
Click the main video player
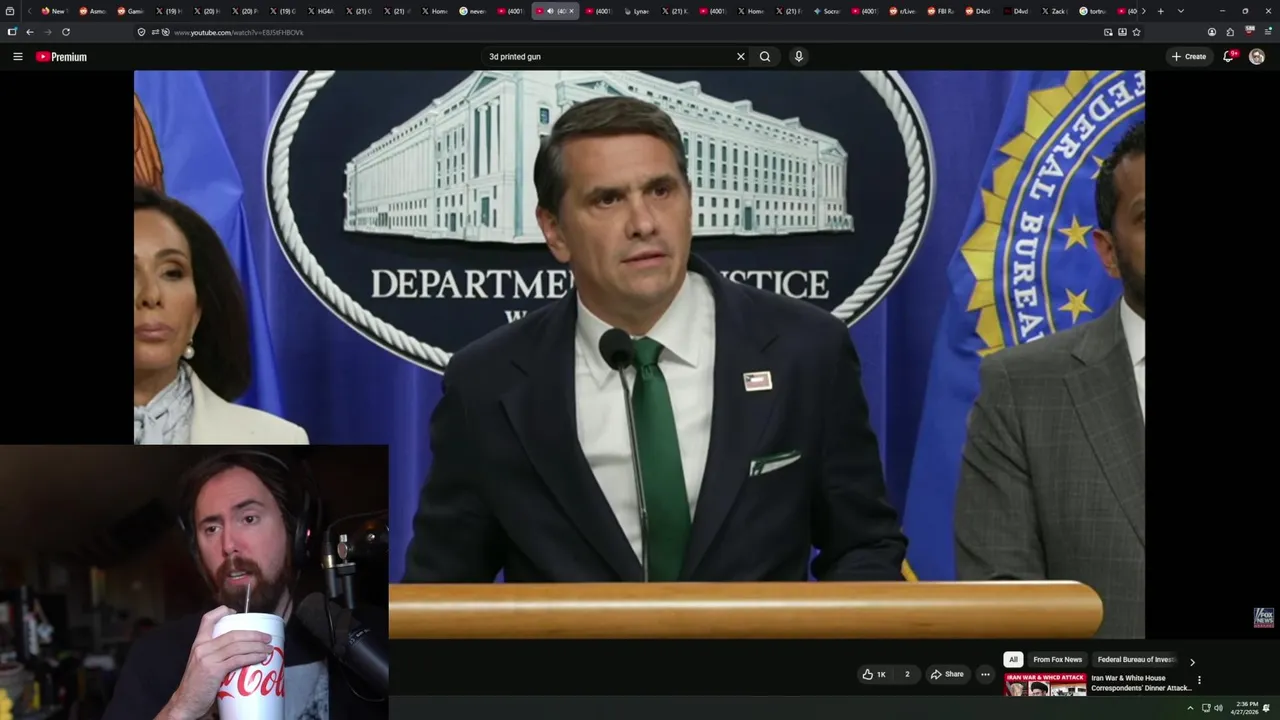tap(639, 354)
